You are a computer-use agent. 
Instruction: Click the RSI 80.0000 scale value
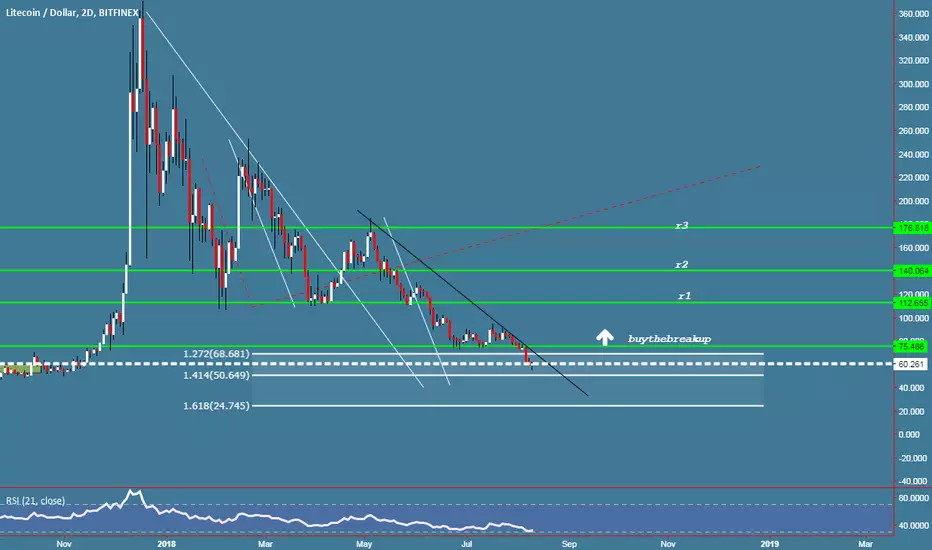click(913, 498)
